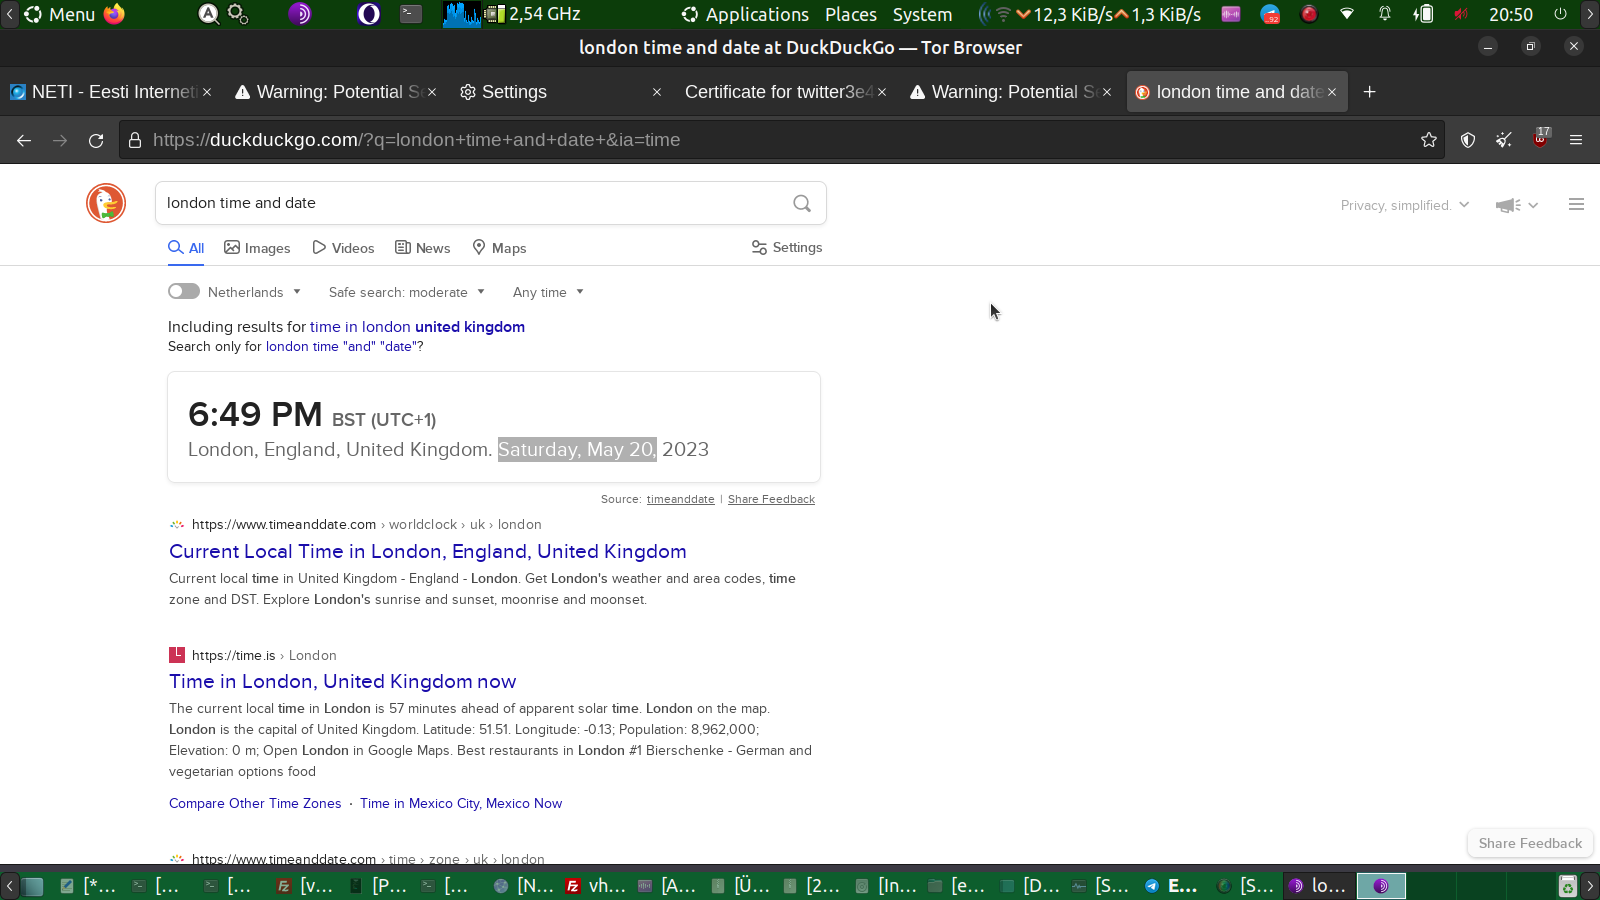The image size is (1600, 900).
Task: Open the DuckDuckGo hamburger side menu
Action: tap(1576, 205)
